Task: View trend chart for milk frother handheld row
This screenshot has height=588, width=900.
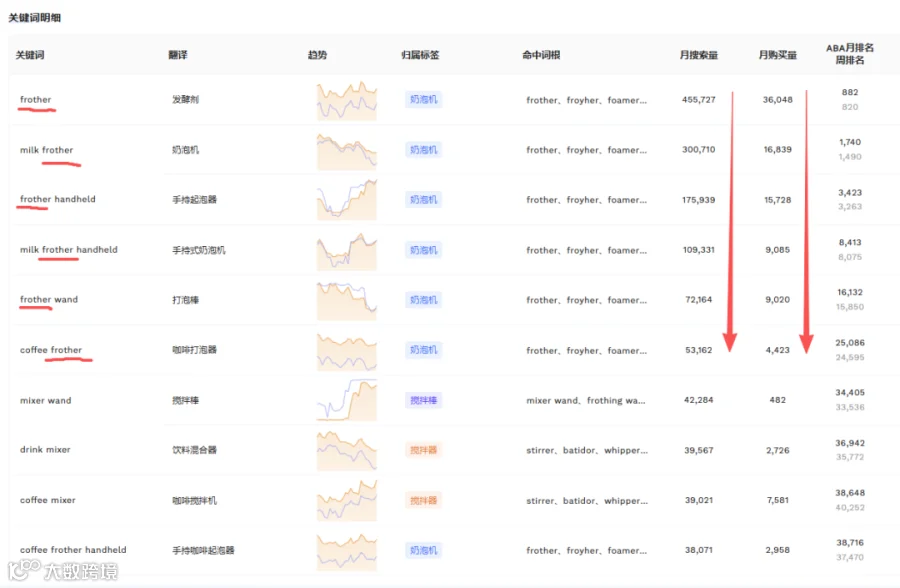Action: (347, 250)
